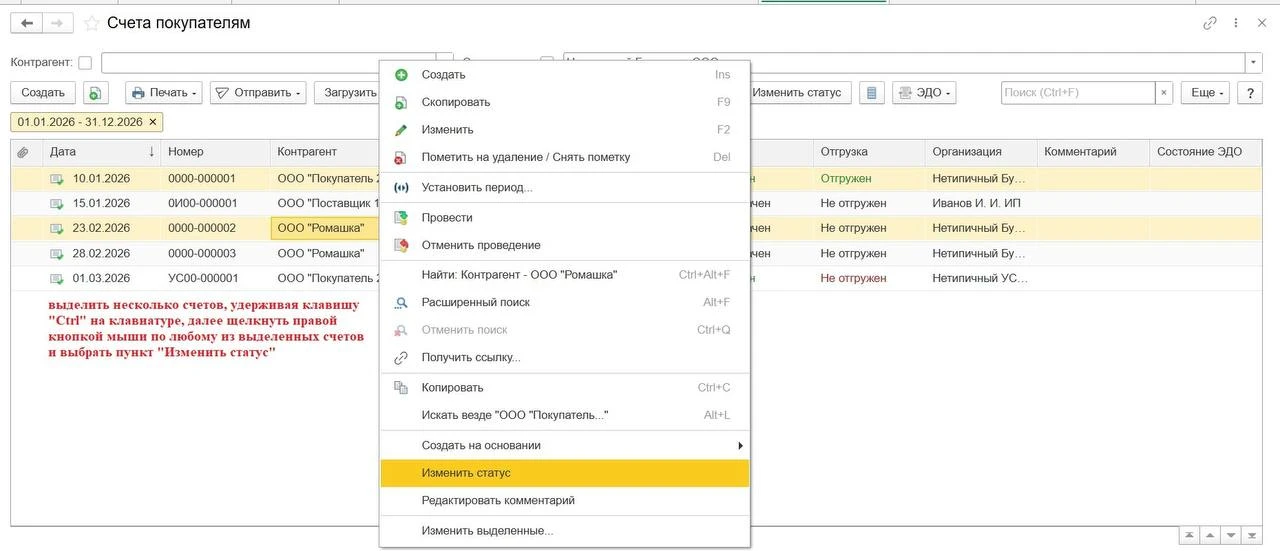Select cell with number 0И00-000001

[215, 203]
